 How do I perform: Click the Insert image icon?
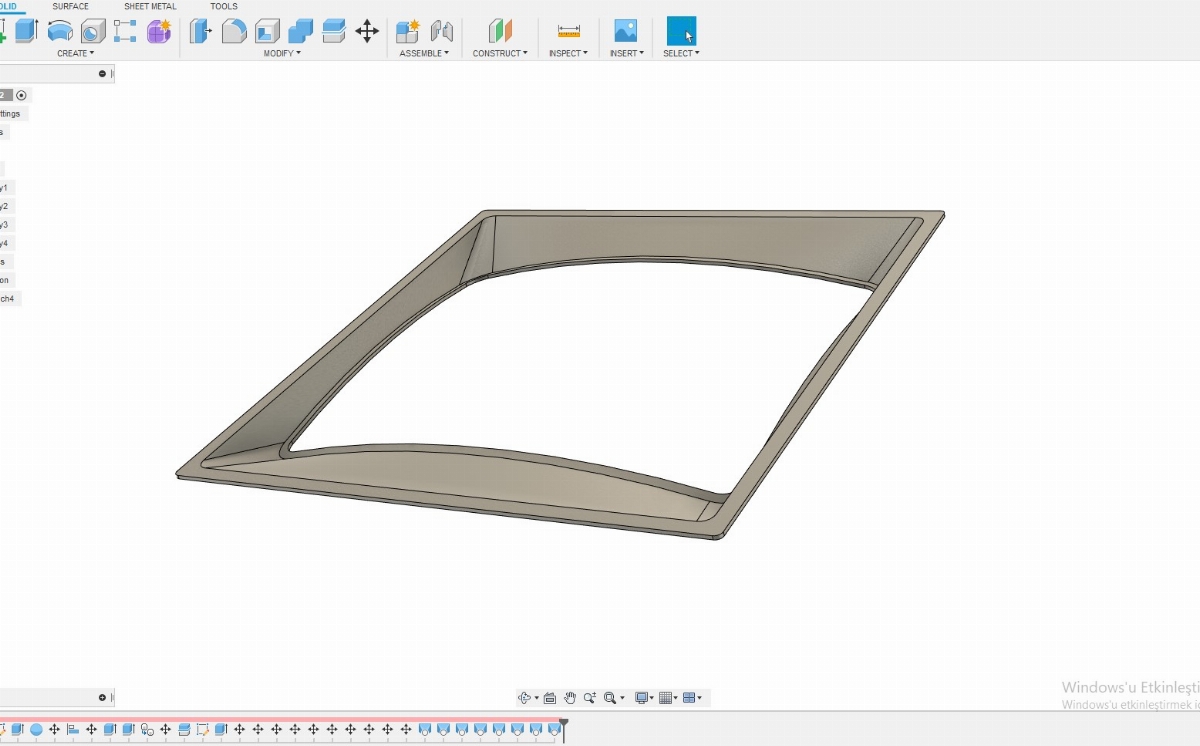[x=626, y=31]
